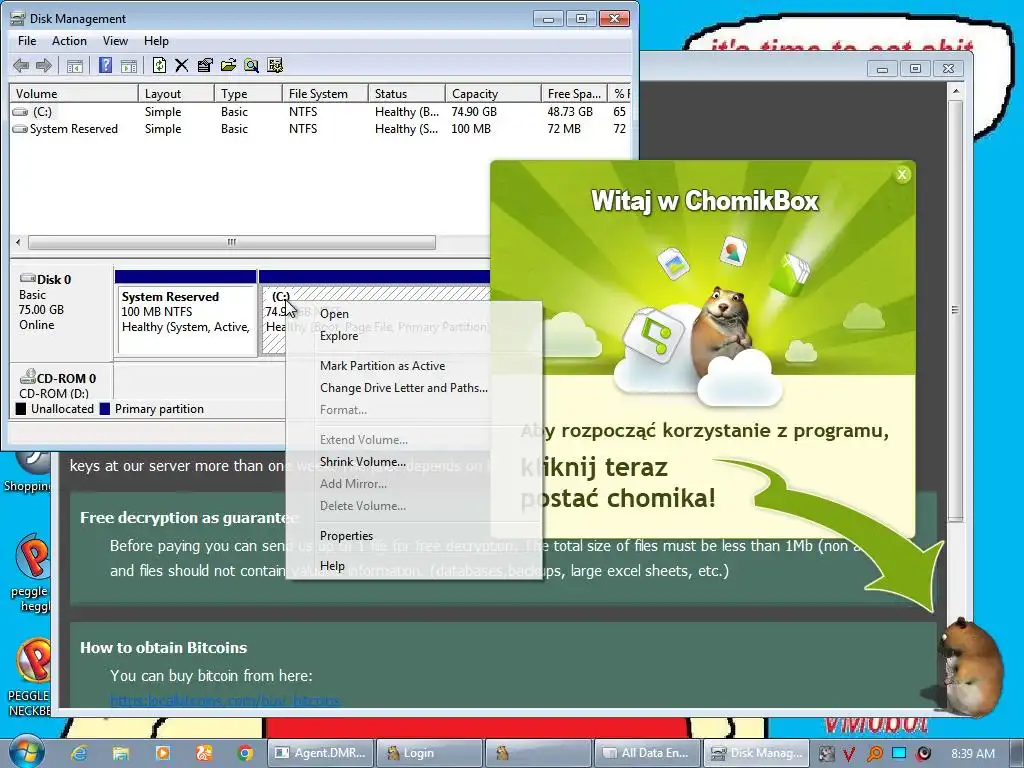Toggle the Show/Hide Console Tree toolbar icon
Image resolution: width=1024 pixels, height=768 pixels.
pos(74,65)
